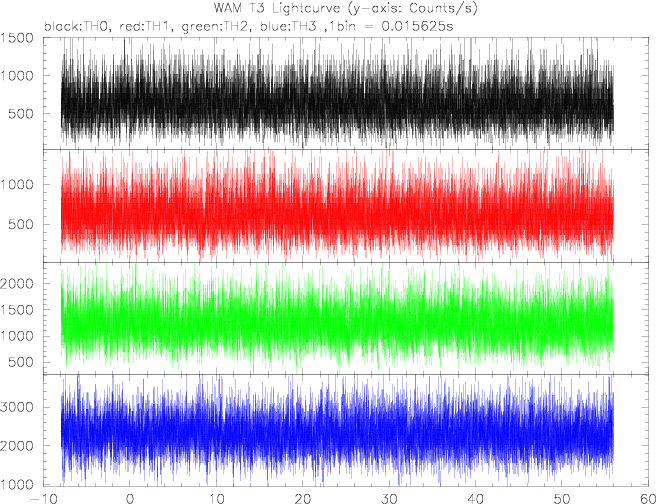The image size is (657, 504).
Task: Click the x-axis label 40
Action: click(476, 499)
